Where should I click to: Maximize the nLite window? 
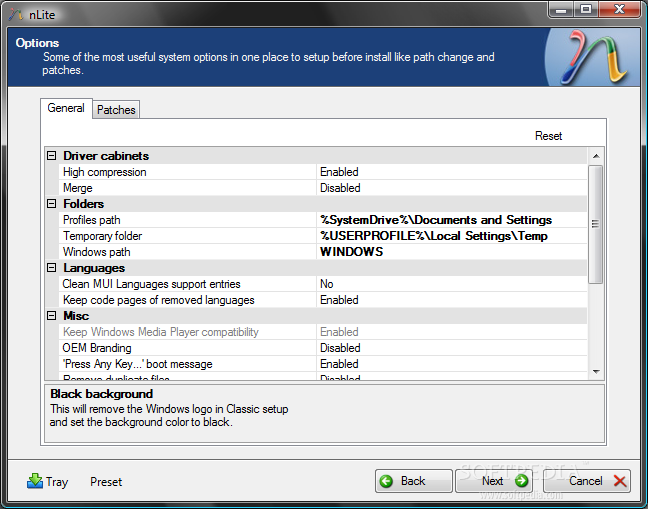[x=586, y=9]
